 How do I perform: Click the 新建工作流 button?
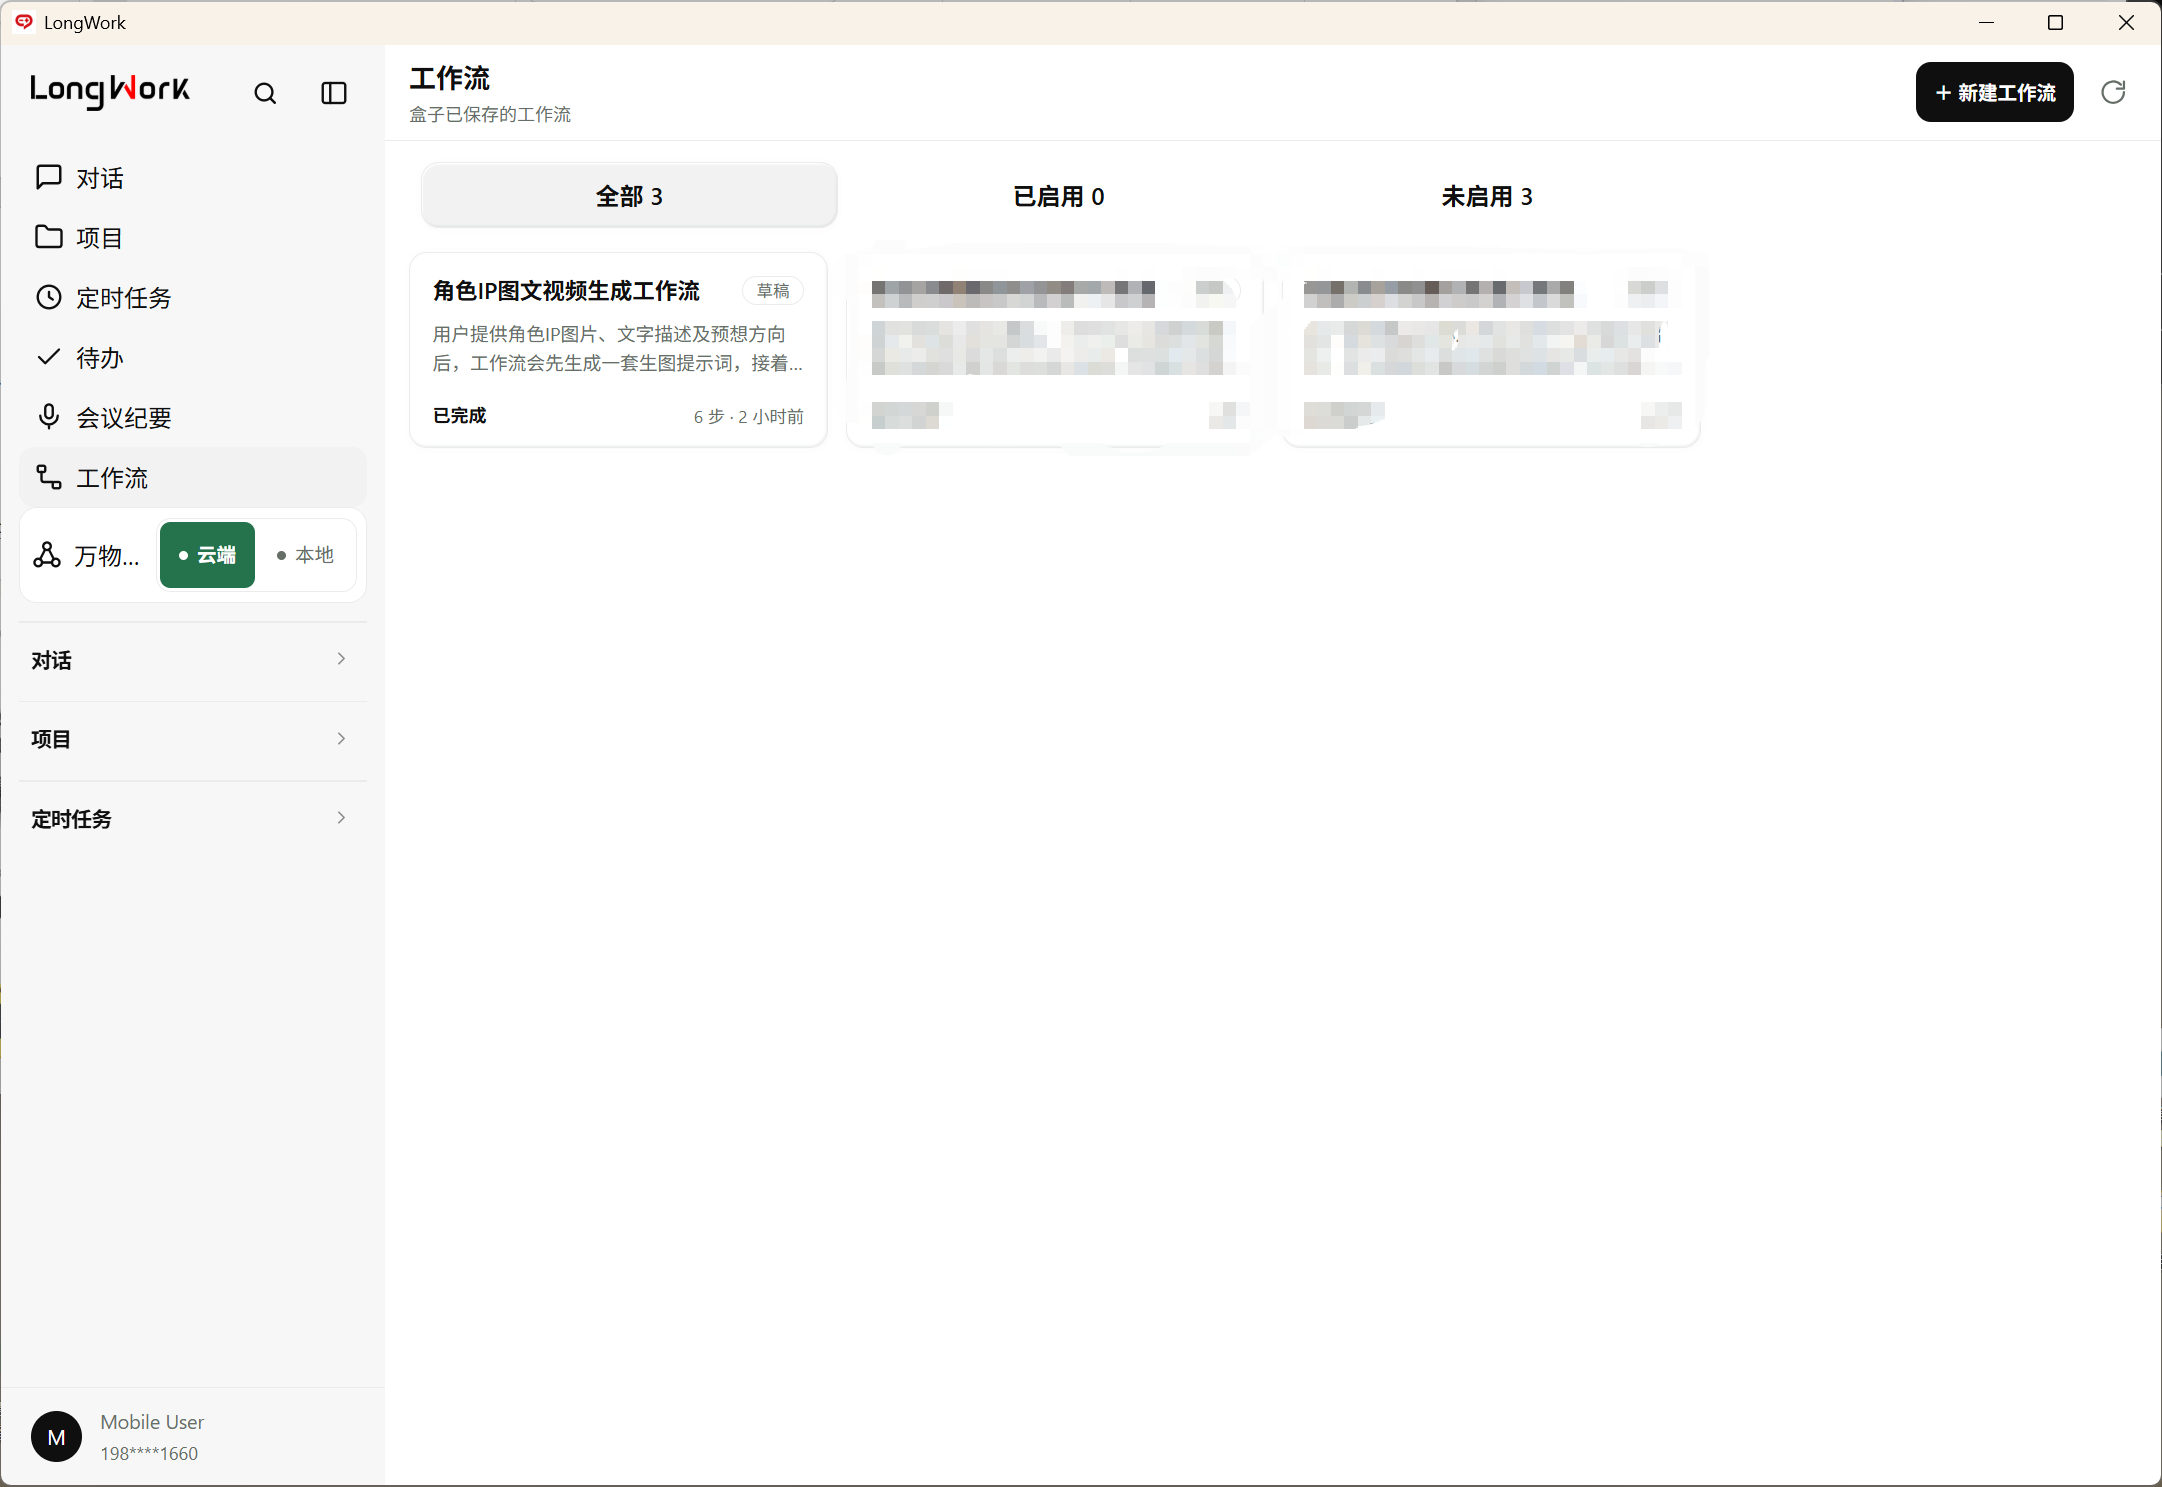click(x=1994, y=93)
